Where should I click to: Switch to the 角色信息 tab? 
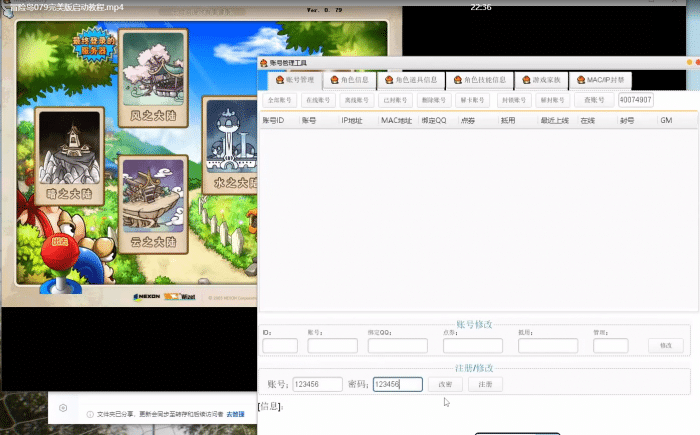[x=349, y=79]
